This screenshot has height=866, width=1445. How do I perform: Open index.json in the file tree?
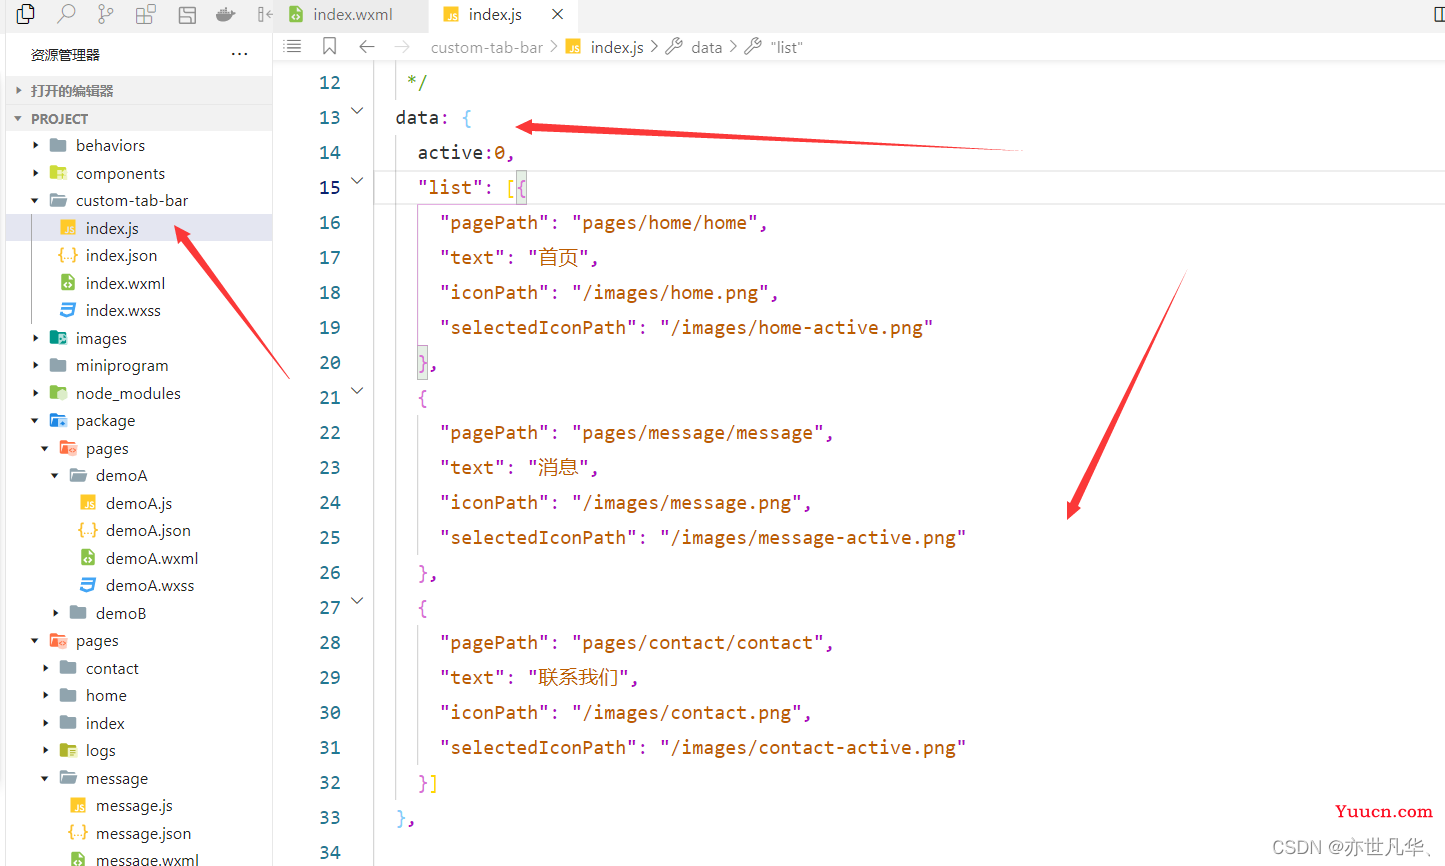click(x=138, y=255)
